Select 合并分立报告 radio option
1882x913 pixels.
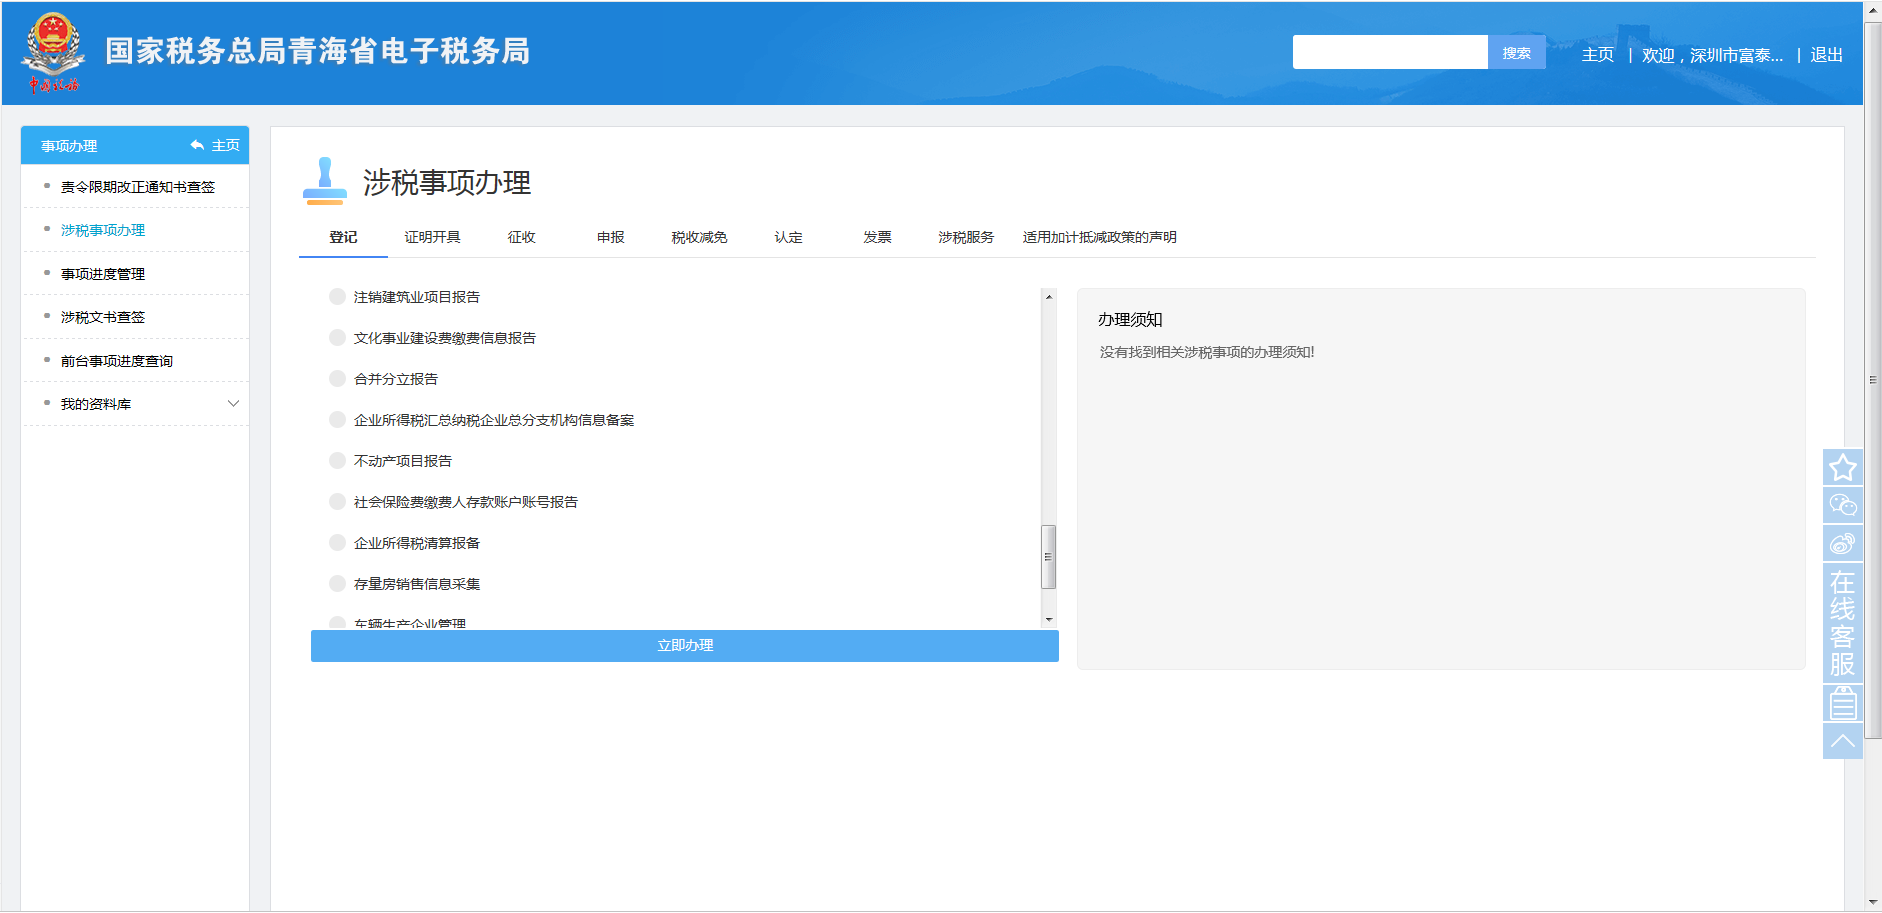[x=337, y=379]
